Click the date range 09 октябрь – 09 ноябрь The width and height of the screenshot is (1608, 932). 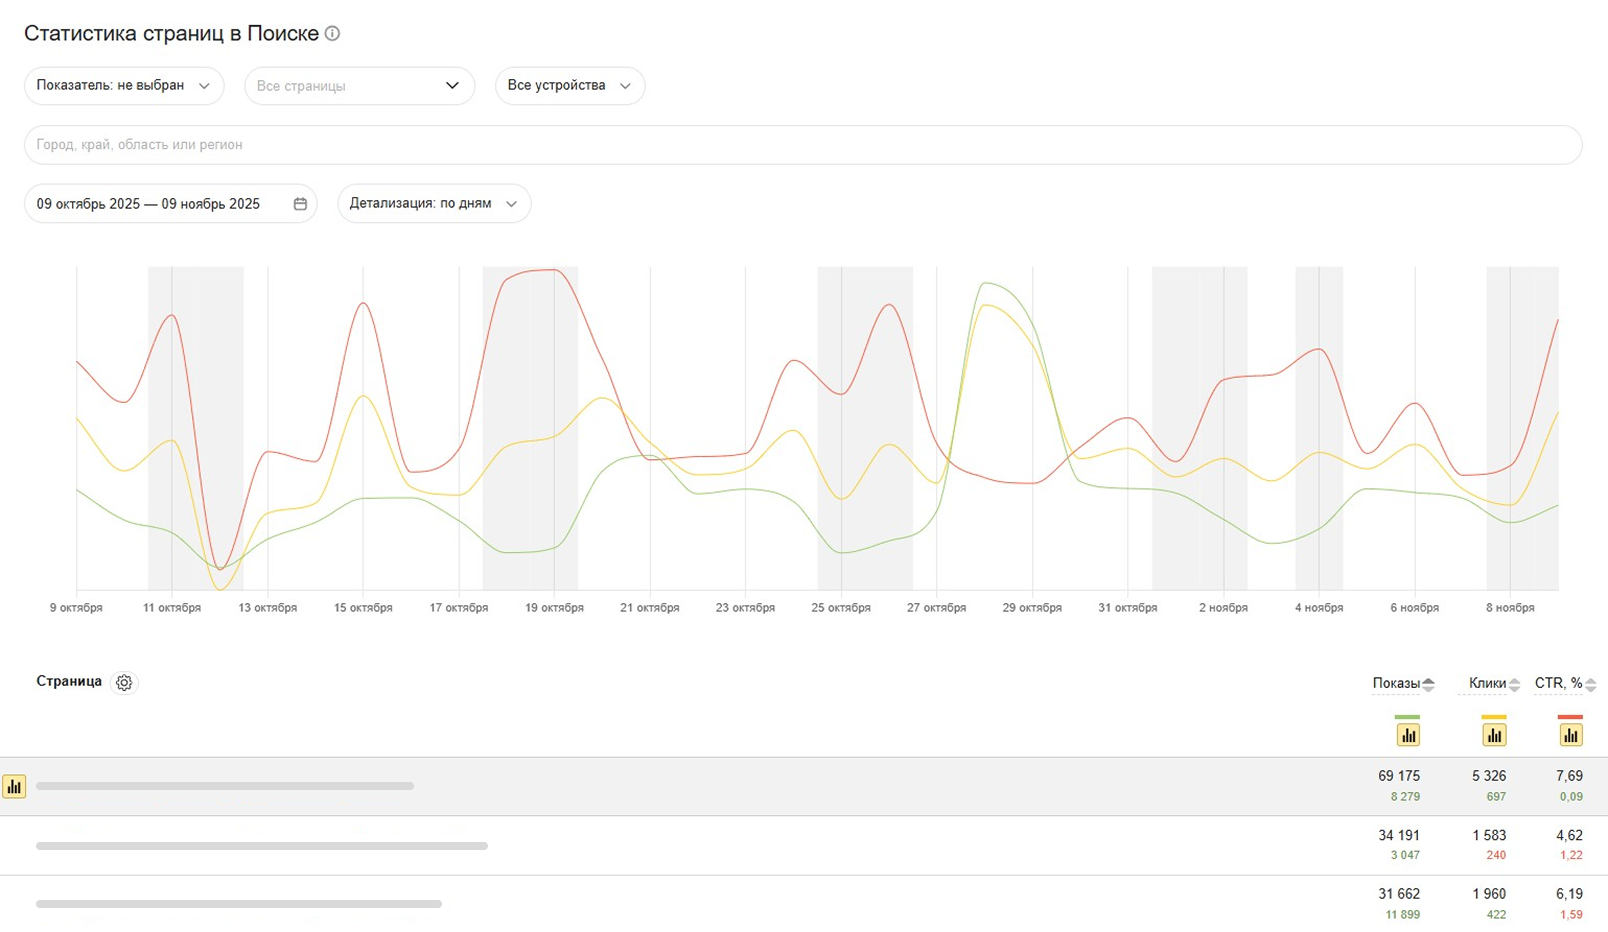148,204
